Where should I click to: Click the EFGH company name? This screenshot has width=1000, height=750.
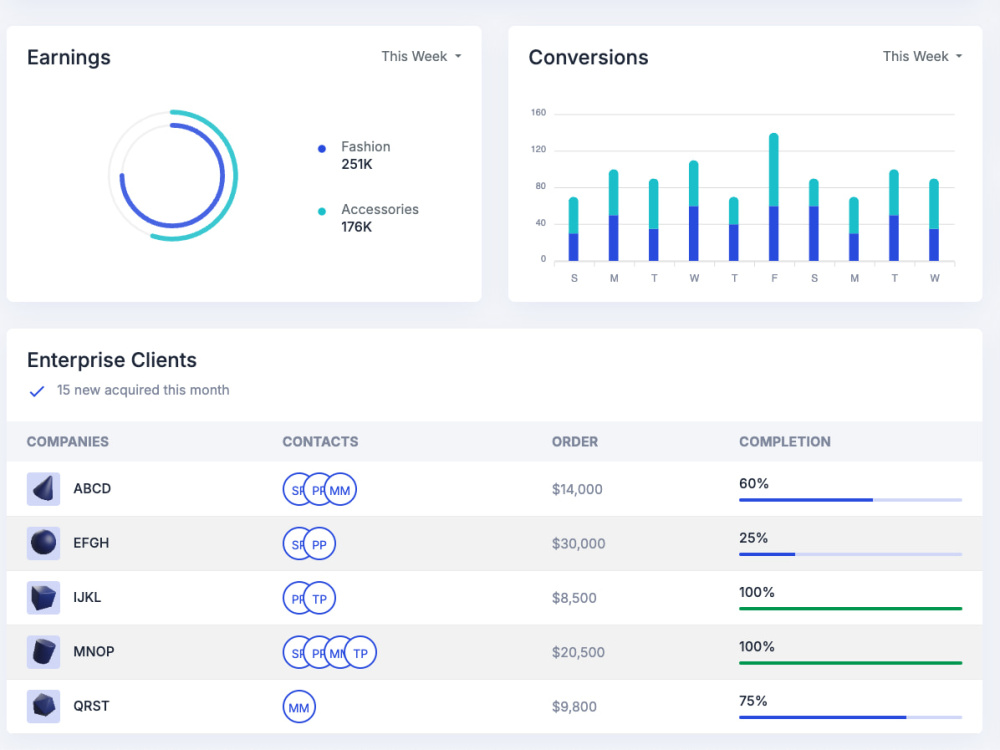(x=91, y=543)
